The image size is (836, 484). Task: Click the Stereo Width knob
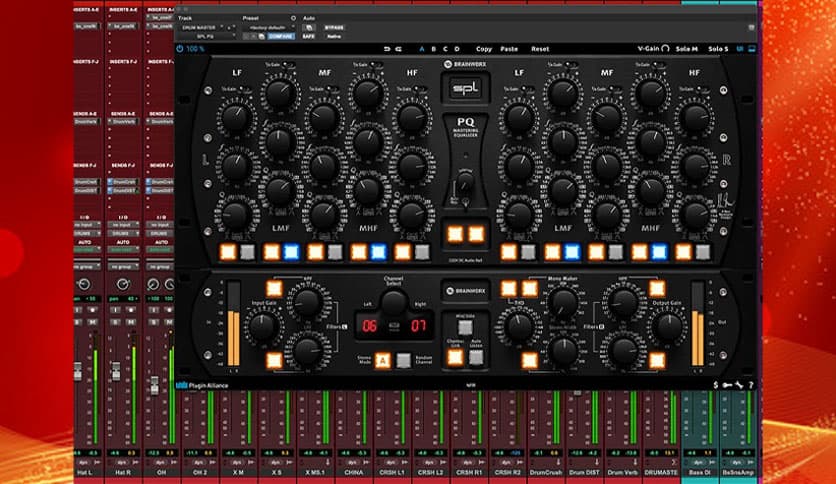(x=564, y=350)
